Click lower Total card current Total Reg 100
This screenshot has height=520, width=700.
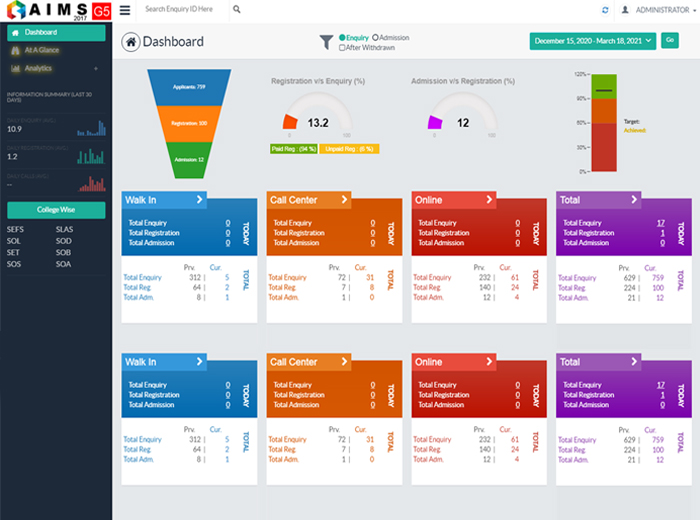point(658,450)
